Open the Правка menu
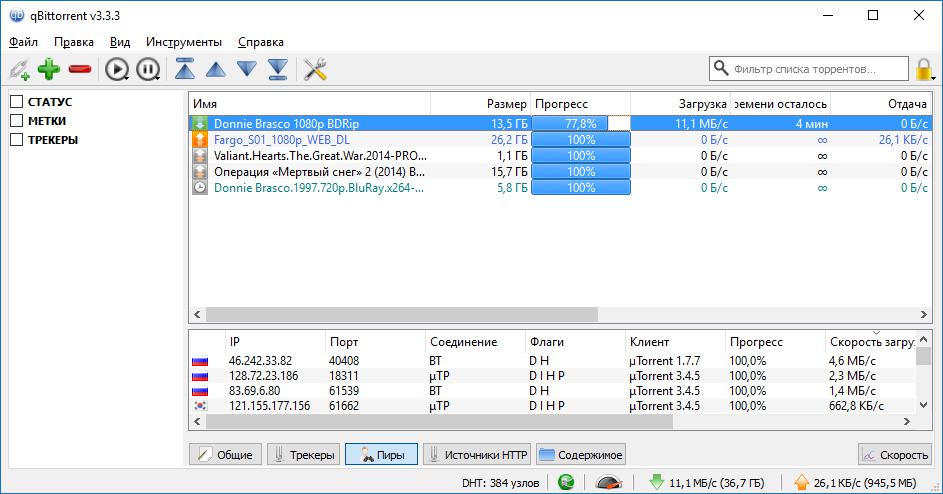 74,42
